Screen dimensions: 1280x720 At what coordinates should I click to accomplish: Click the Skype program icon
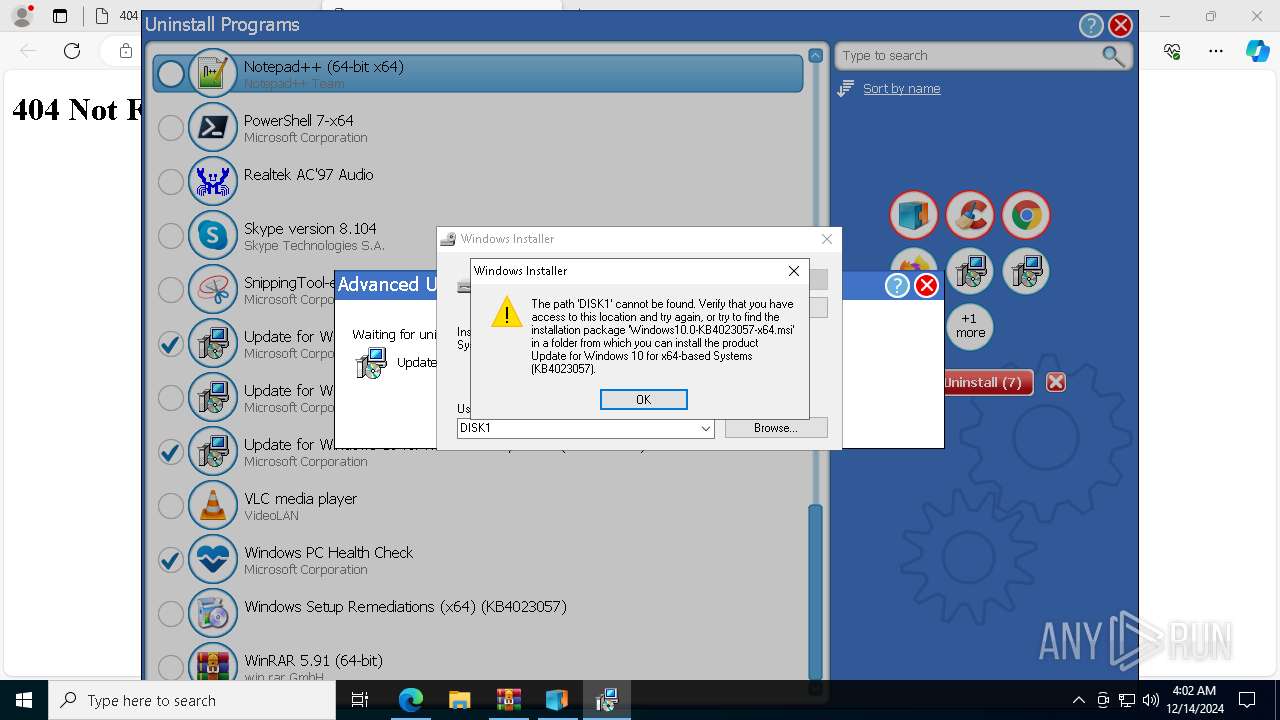213,235
